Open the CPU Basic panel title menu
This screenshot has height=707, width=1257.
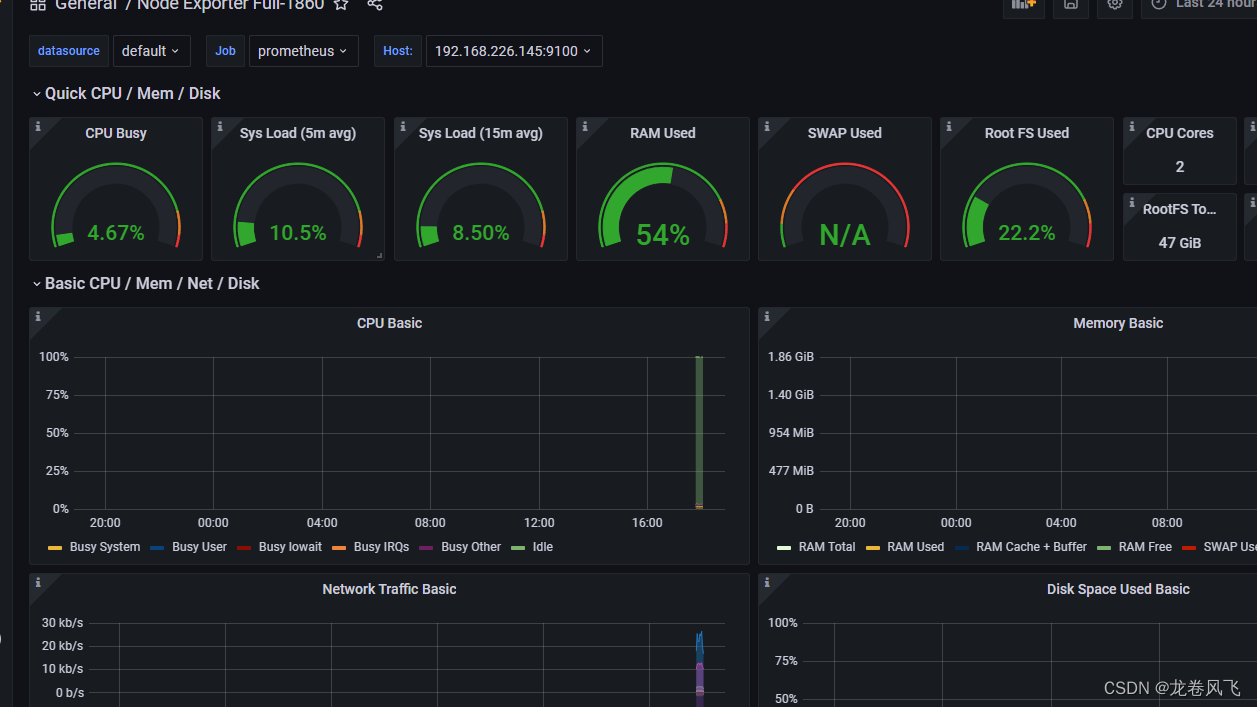click(x=389, y=323)
